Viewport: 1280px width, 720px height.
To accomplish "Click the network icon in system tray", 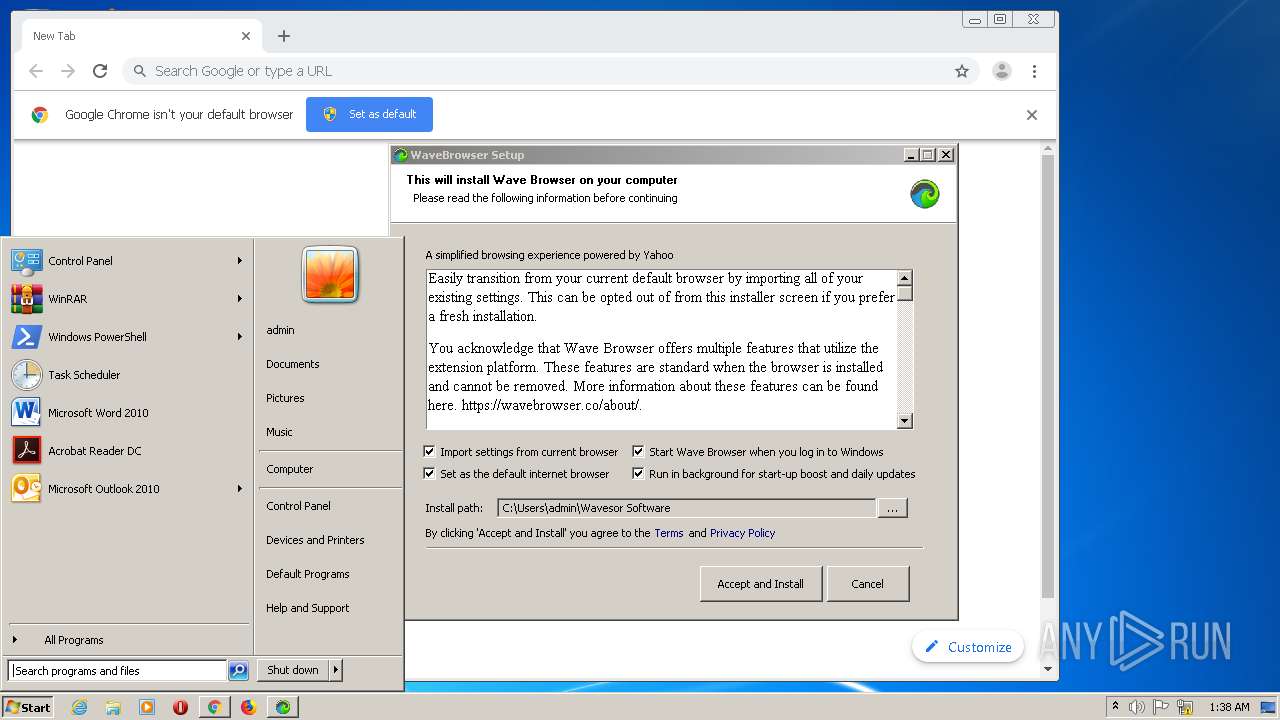I will [1185, 707].
